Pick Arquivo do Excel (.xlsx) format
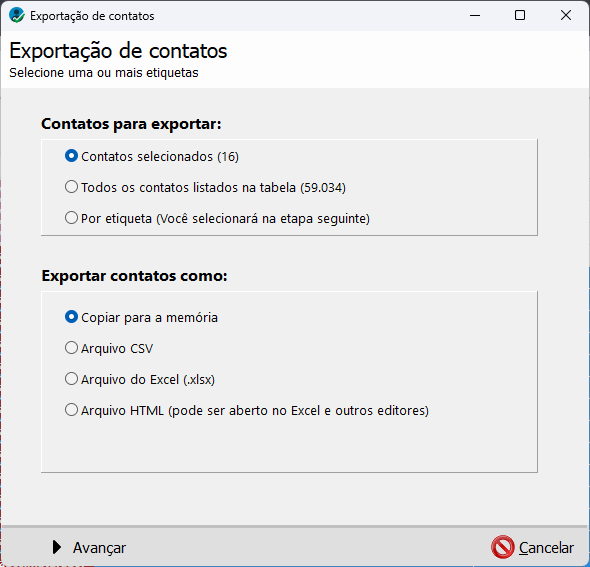Image resolution: width=590 pixels, height=567 pixels. pos(140,379)
